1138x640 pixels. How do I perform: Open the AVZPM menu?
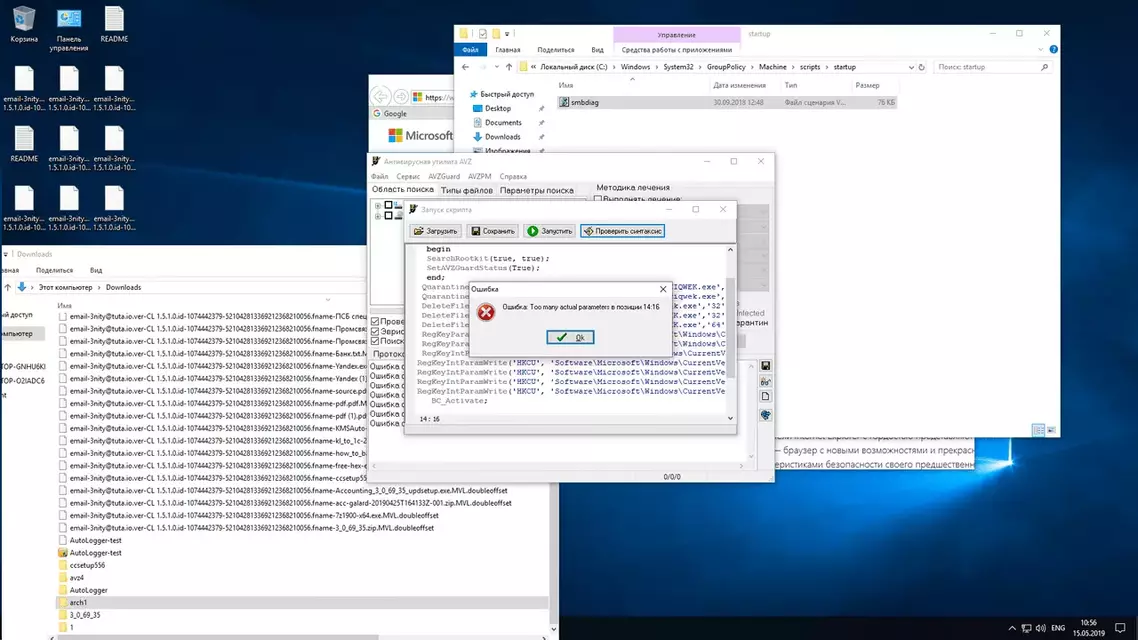pos(479,176)
